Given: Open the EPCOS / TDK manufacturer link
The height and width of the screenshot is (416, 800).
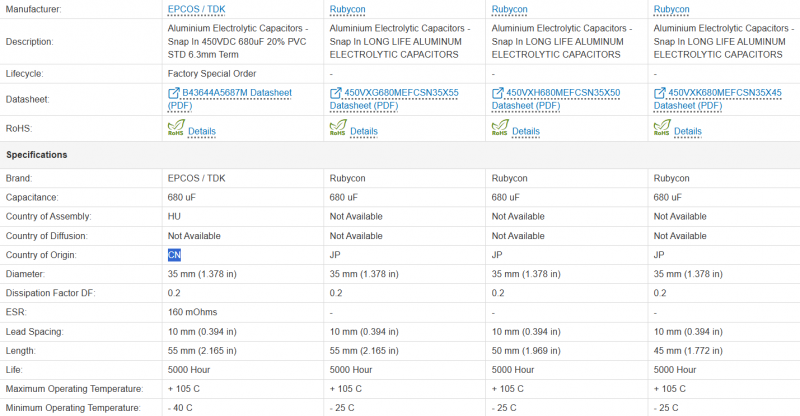Looking at the screenshot, I should 196,9.
